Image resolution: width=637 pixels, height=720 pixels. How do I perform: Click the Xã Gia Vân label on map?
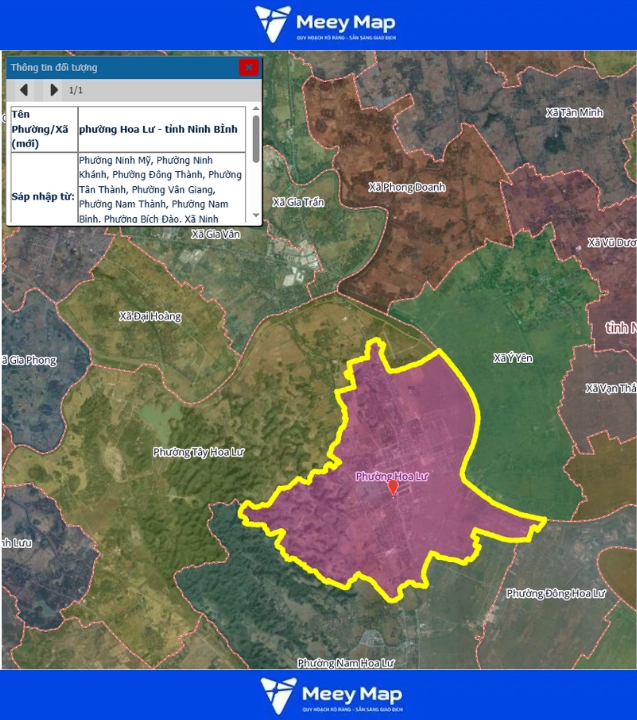tap(216, 235)
